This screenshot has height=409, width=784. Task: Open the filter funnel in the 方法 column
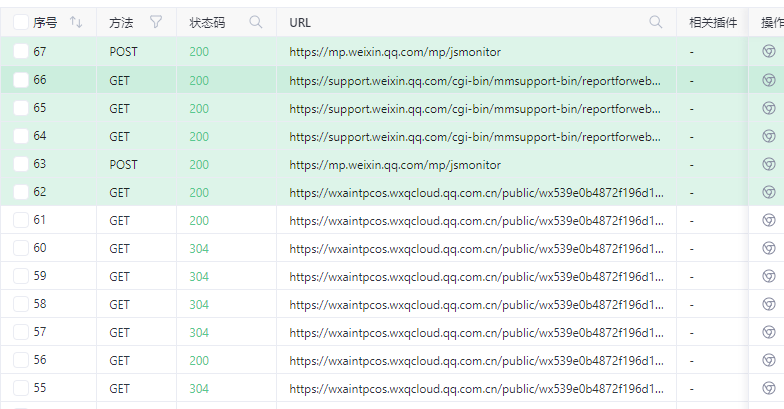pos(155,22)
